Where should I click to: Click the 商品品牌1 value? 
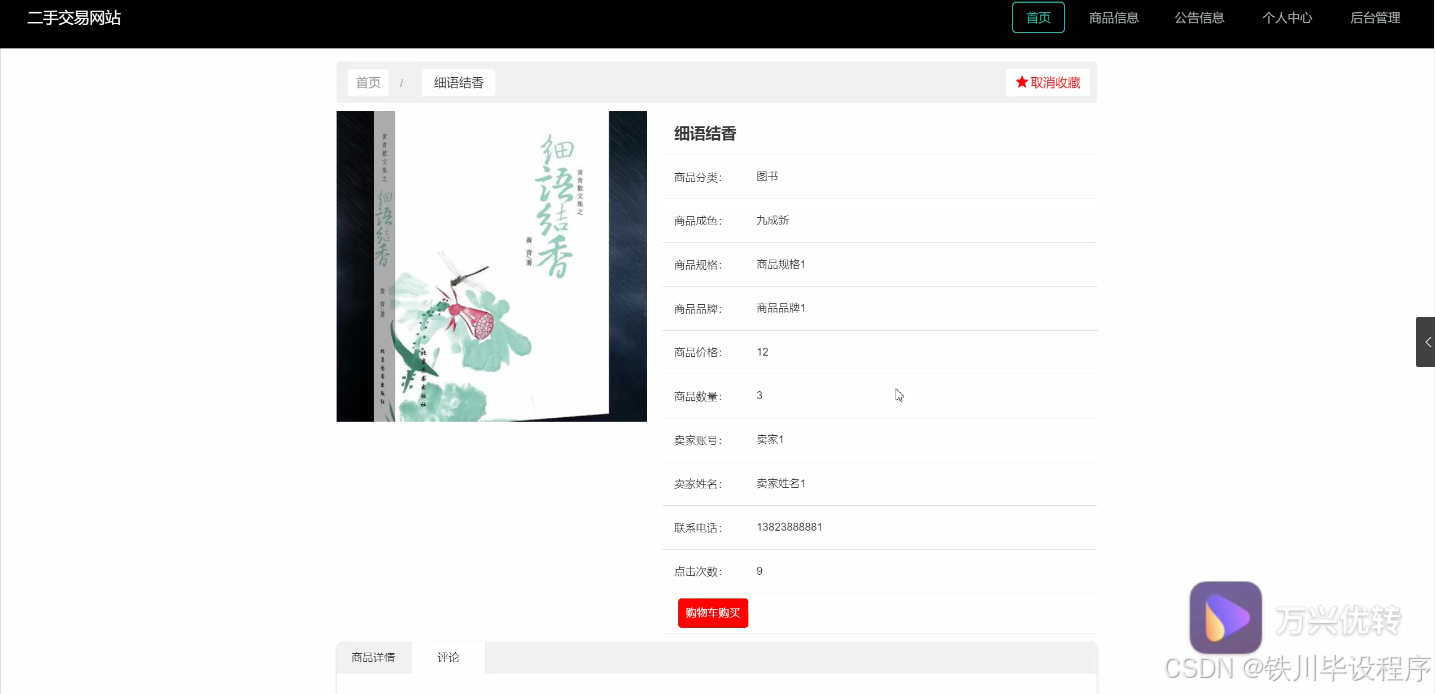[781, 308]
